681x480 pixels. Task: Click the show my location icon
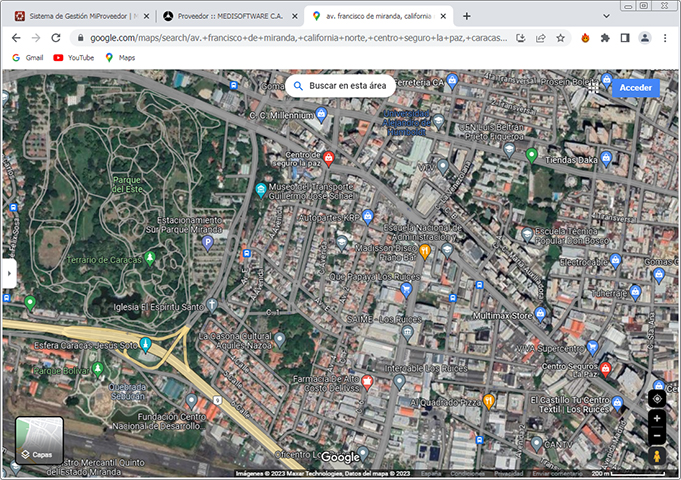[657, 398]
